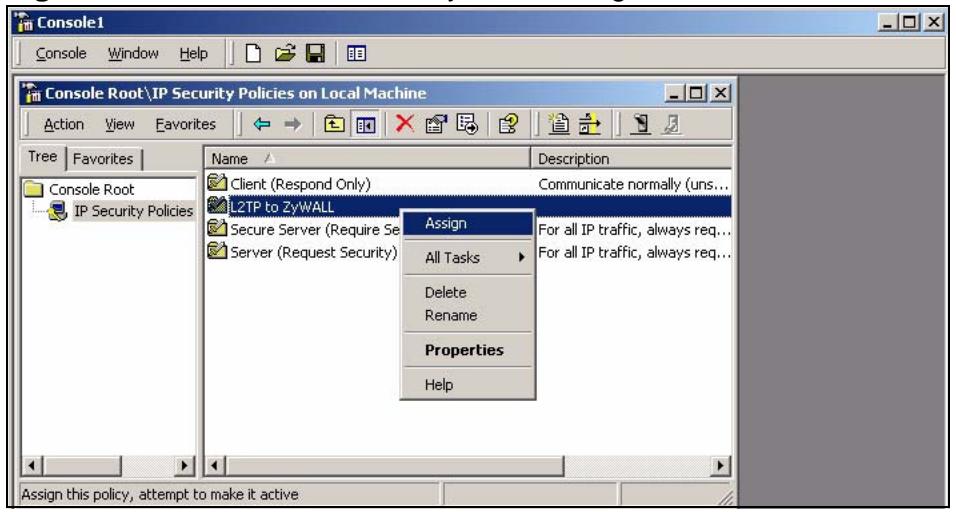956x512 pixels.
Task: Switch to the Tree tab
Action: coord(43,157)
